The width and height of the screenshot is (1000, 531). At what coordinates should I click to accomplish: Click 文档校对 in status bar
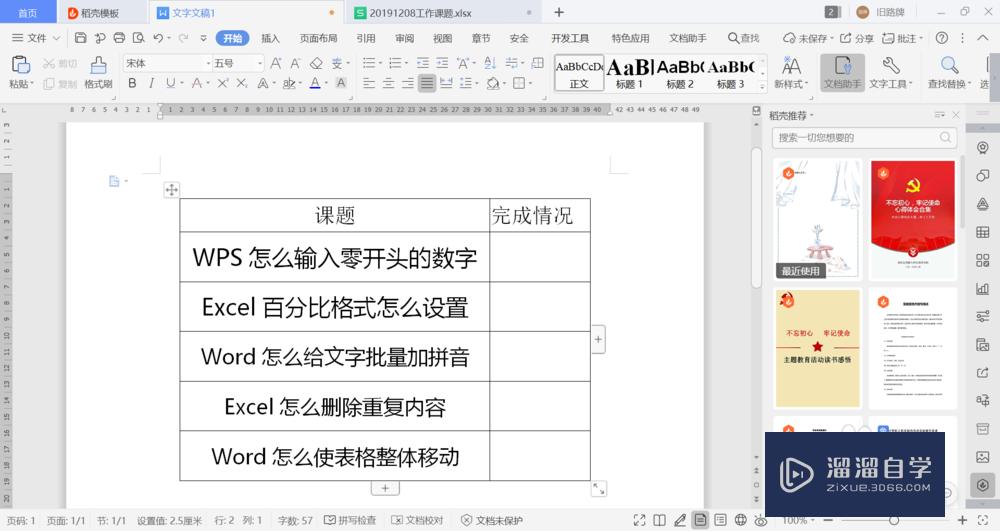[x=417, y=520]
